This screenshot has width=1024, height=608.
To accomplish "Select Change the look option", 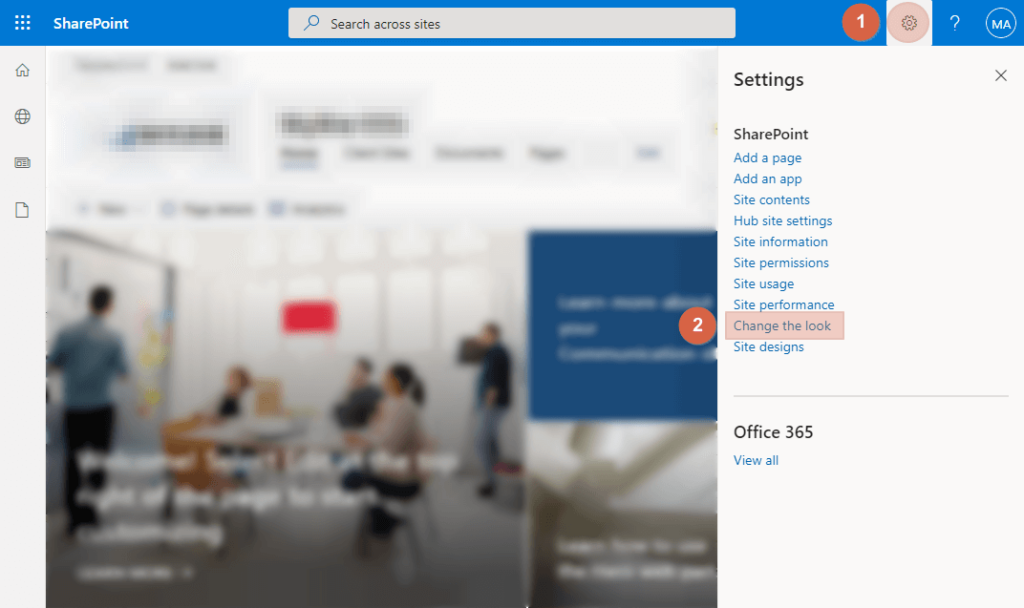I will [784, 325].
